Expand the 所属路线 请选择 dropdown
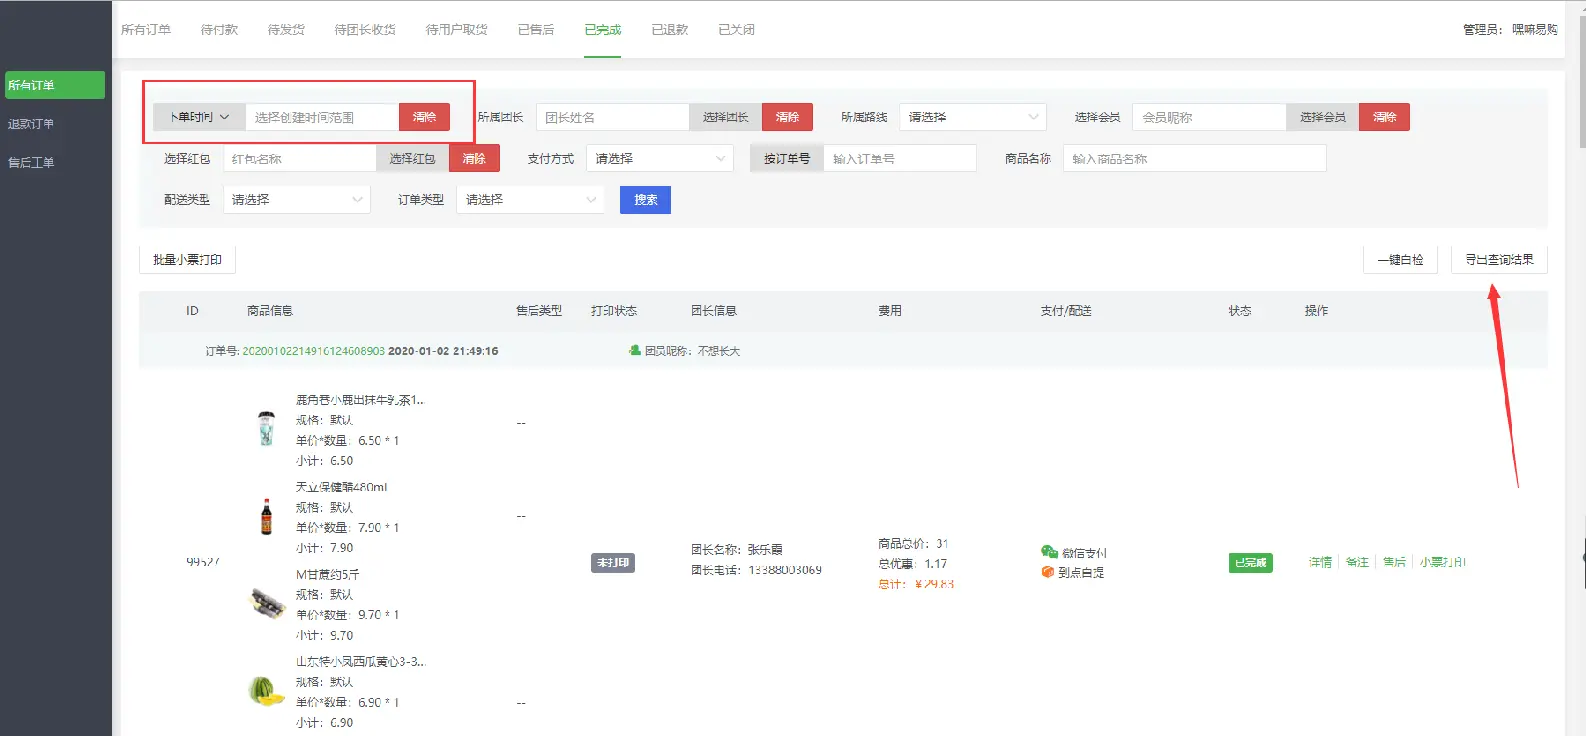1586x736 pixels. pos(973,117)
